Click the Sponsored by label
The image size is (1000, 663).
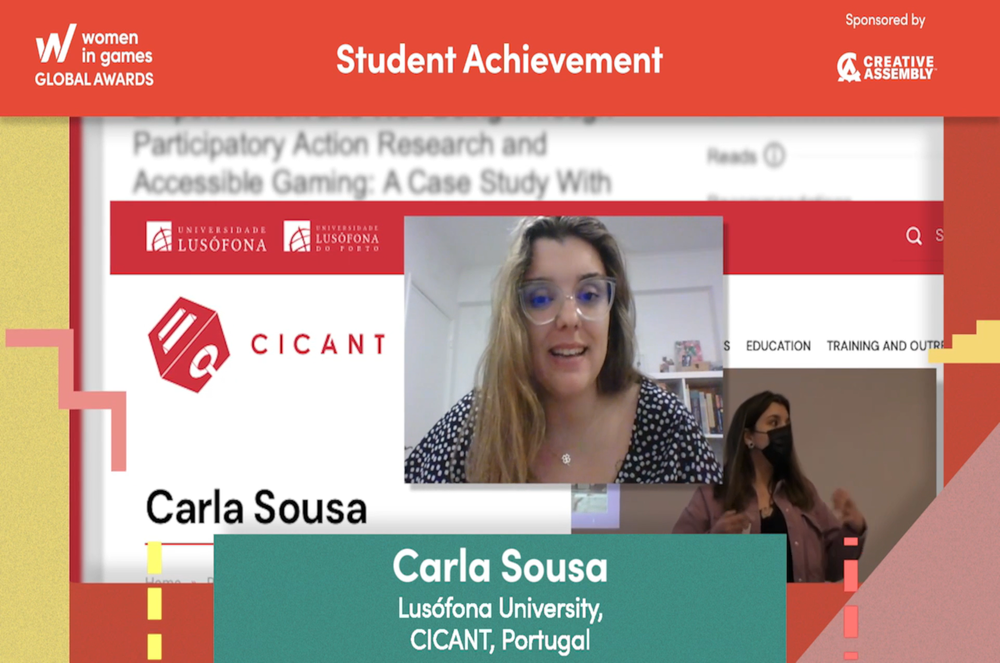tap(885, 20)
